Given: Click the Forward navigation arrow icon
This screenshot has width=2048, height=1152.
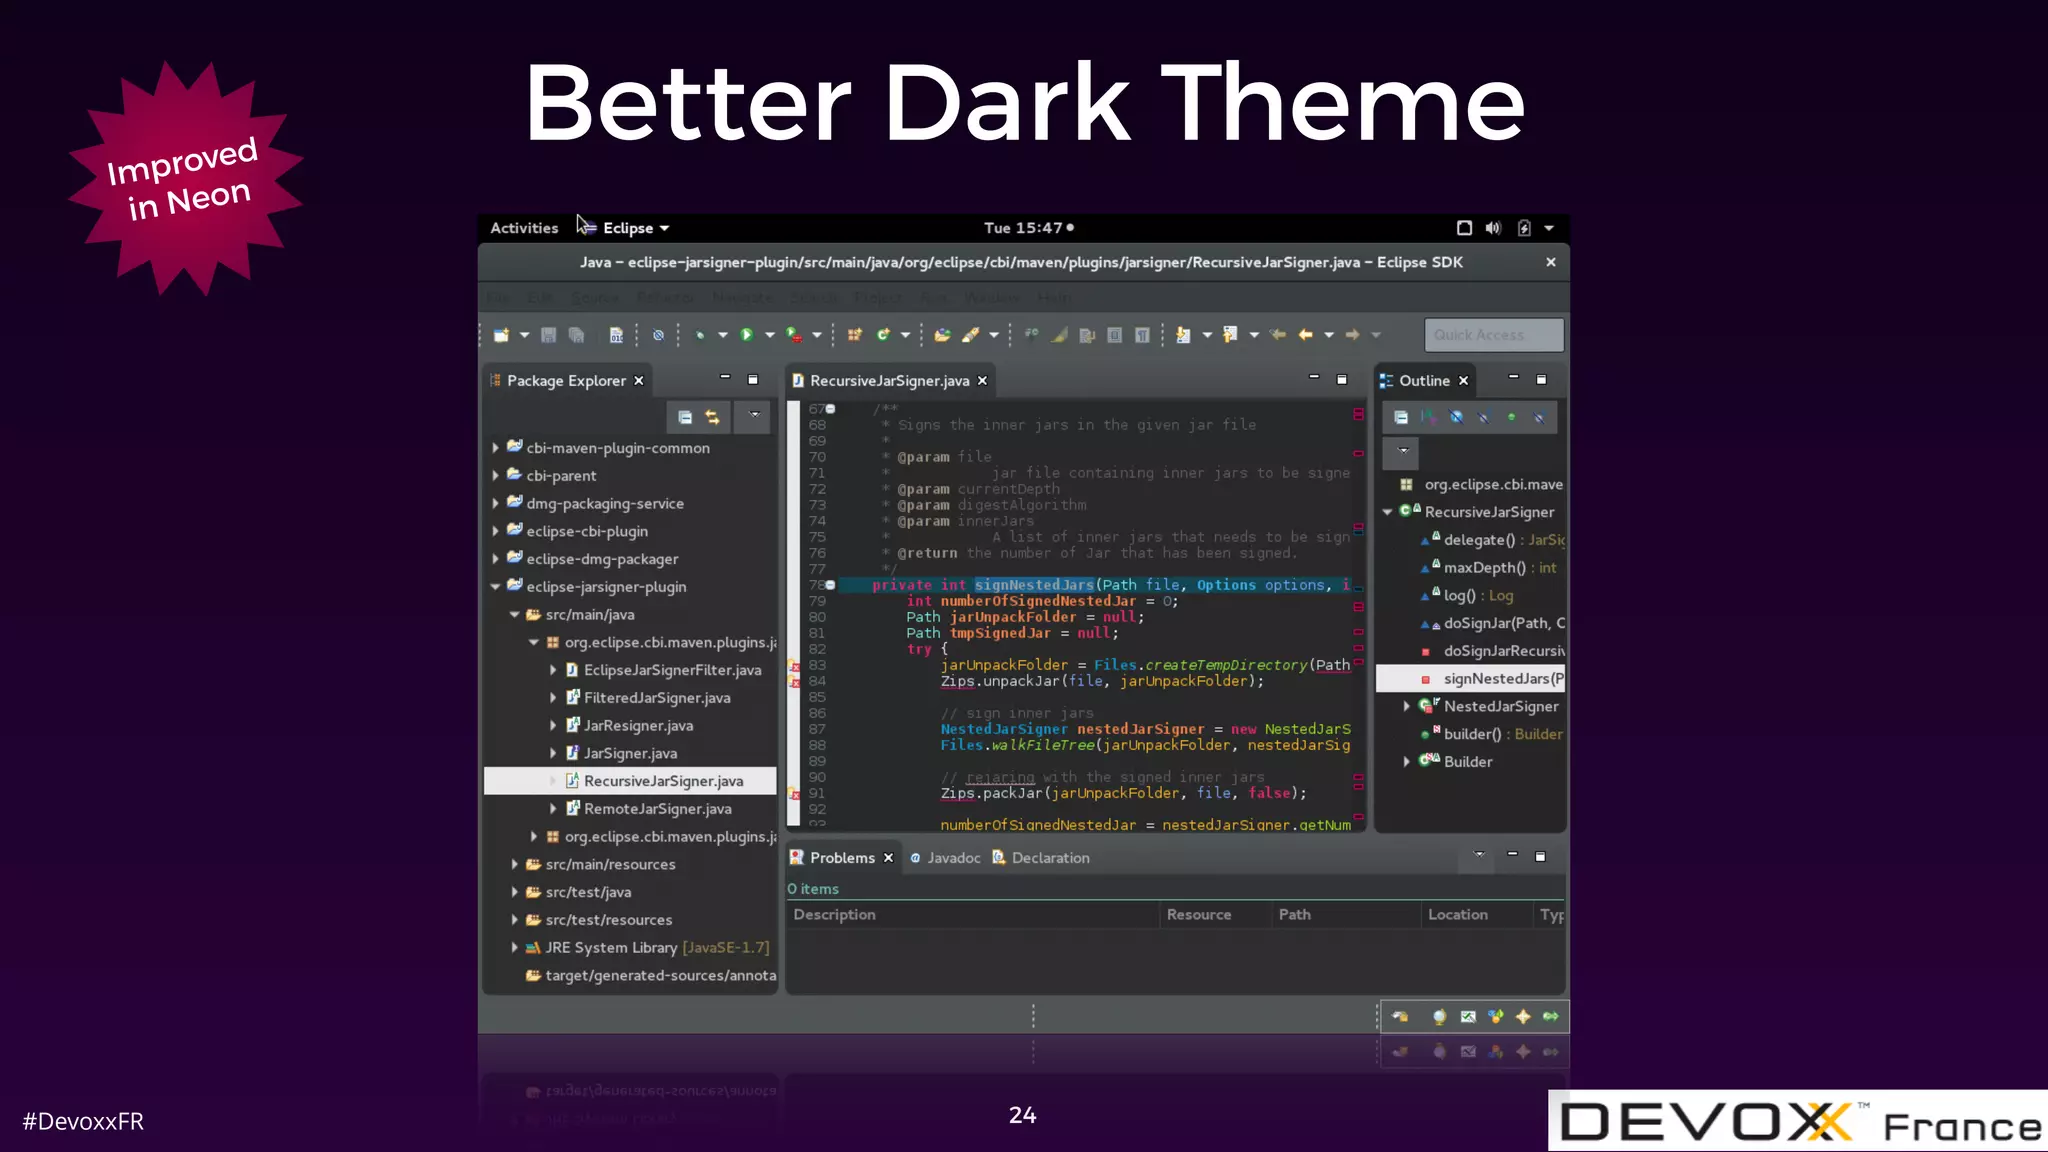Looking at the screenshot, I should [1352, 335].
